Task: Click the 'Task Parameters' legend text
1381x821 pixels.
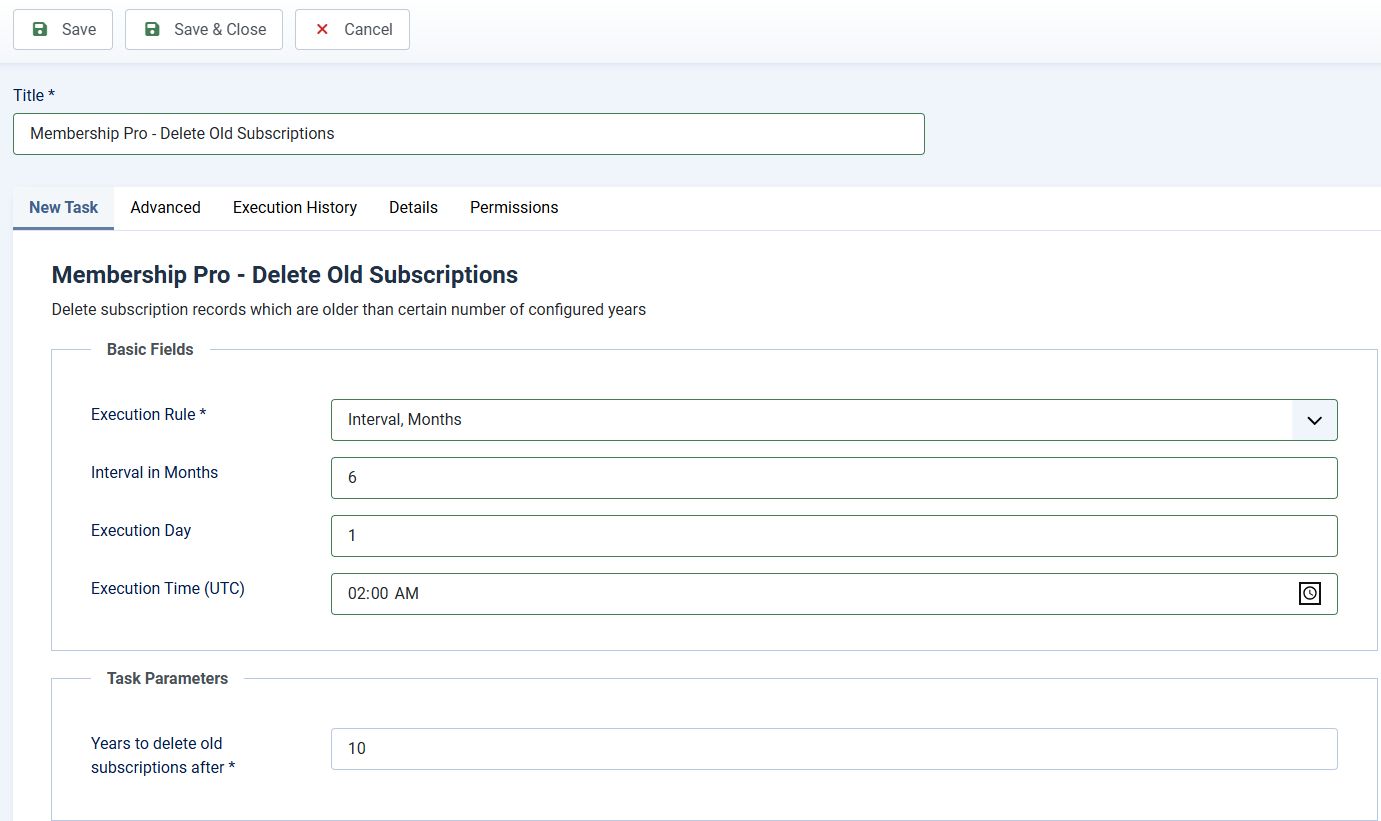Action: coord(167,679)
